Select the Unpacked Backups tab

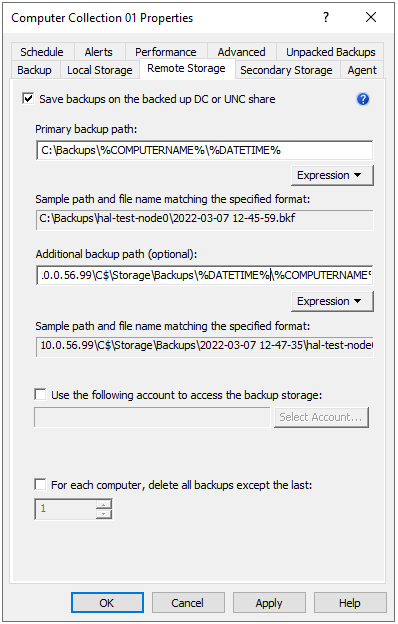click(330, 52)
